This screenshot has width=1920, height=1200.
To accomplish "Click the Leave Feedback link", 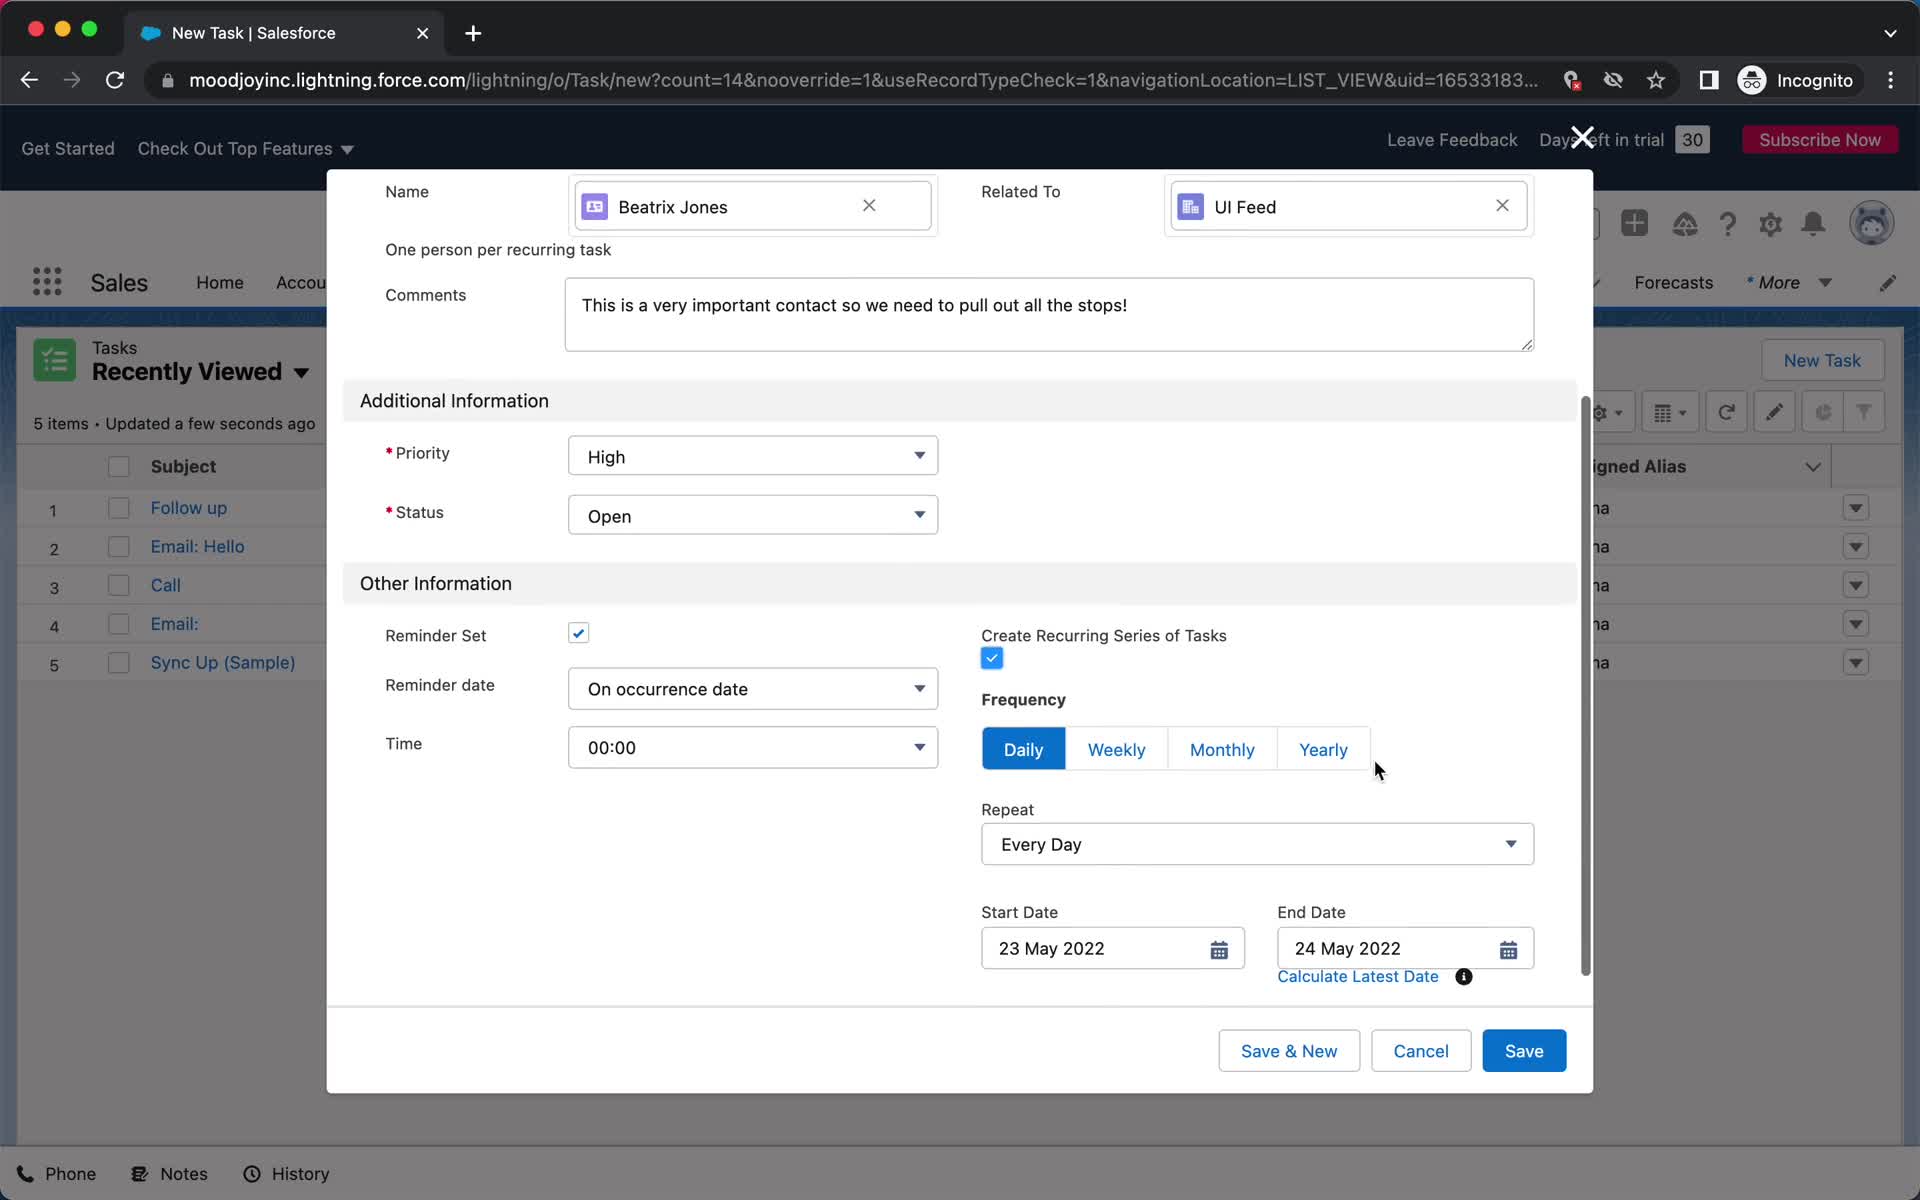I will (1452, 140).
